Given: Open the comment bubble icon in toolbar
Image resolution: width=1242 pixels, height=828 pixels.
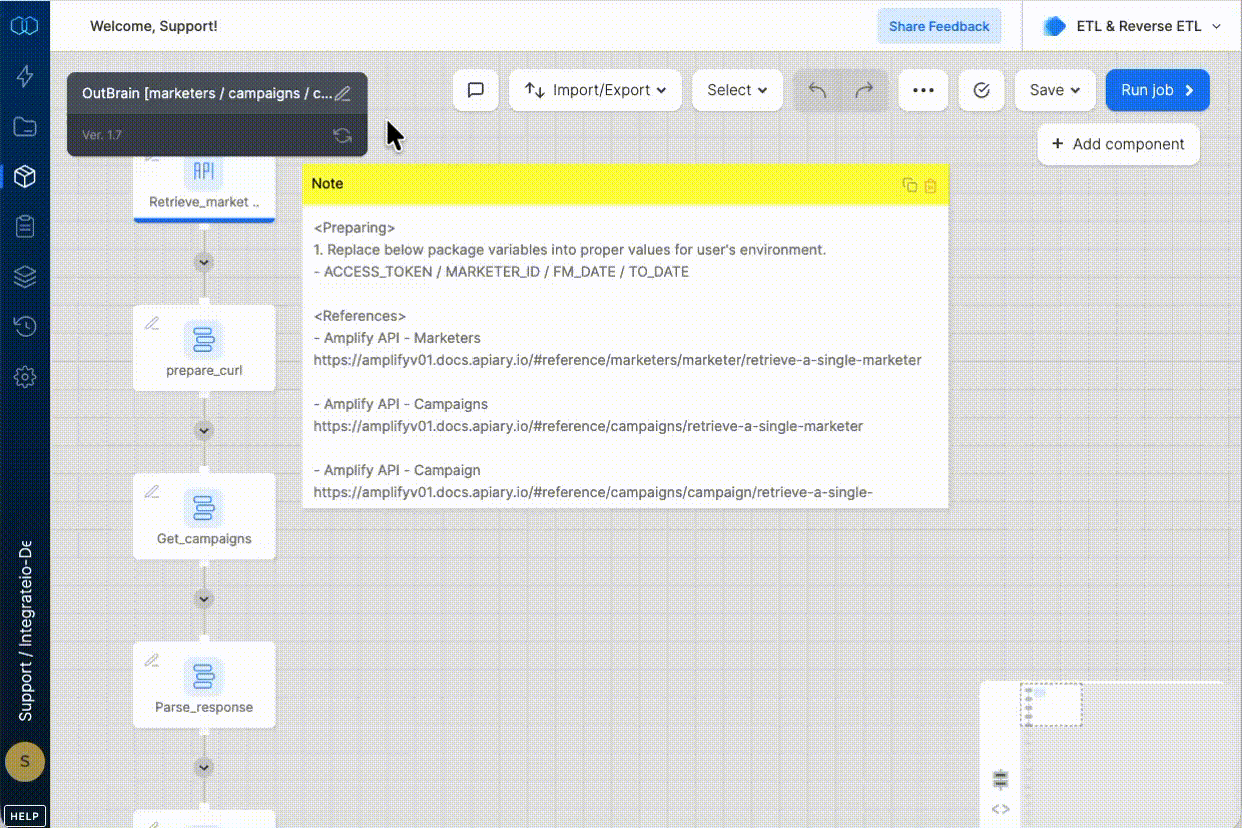Looking at the screenshot, I should click(x=475, y=90).
